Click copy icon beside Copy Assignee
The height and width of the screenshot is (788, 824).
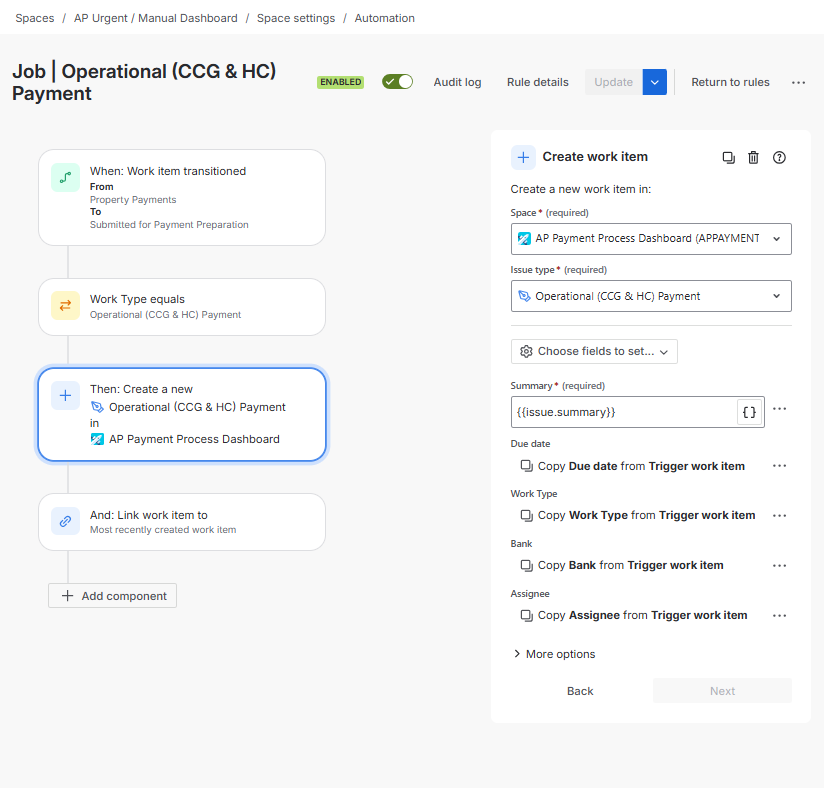pyautogui.click(x=527, y=615)
